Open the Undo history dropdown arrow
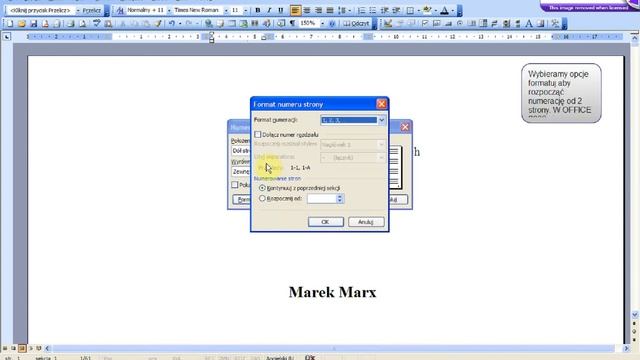This screenshot has height=360, width=640. pos(180,24)
